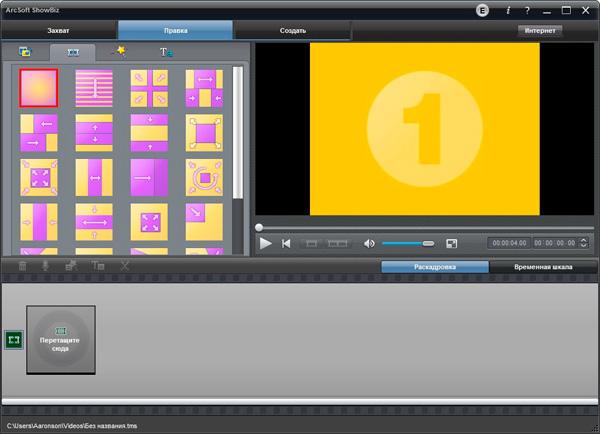Select the transitions tab icon

pyautogui.click(x=72, y=52)
